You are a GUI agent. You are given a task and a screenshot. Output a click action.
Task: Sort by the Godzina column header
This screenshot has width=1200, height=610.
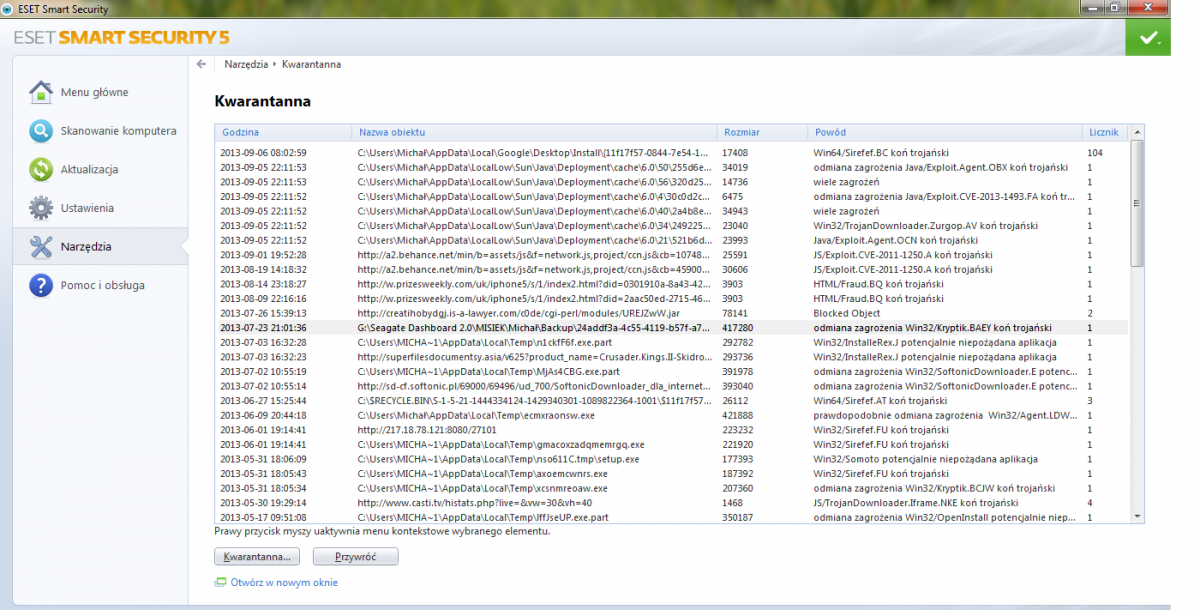283,132
